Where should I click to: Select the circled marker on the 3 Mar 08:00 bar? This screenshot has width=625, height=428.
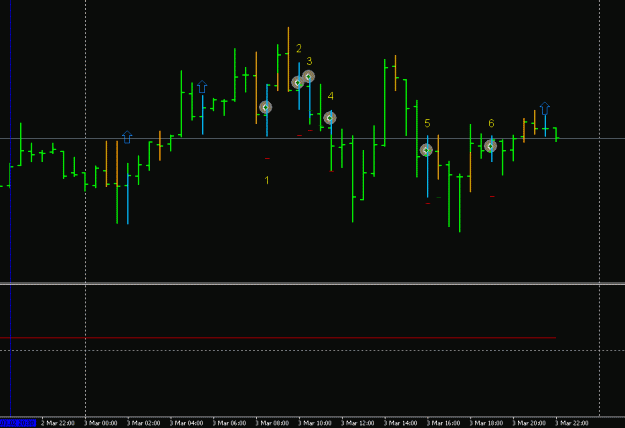coord(265,107)
